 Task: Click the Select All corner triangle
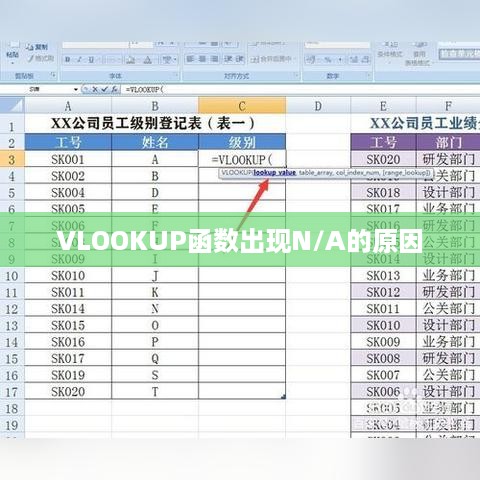click(x=12, y=105)
